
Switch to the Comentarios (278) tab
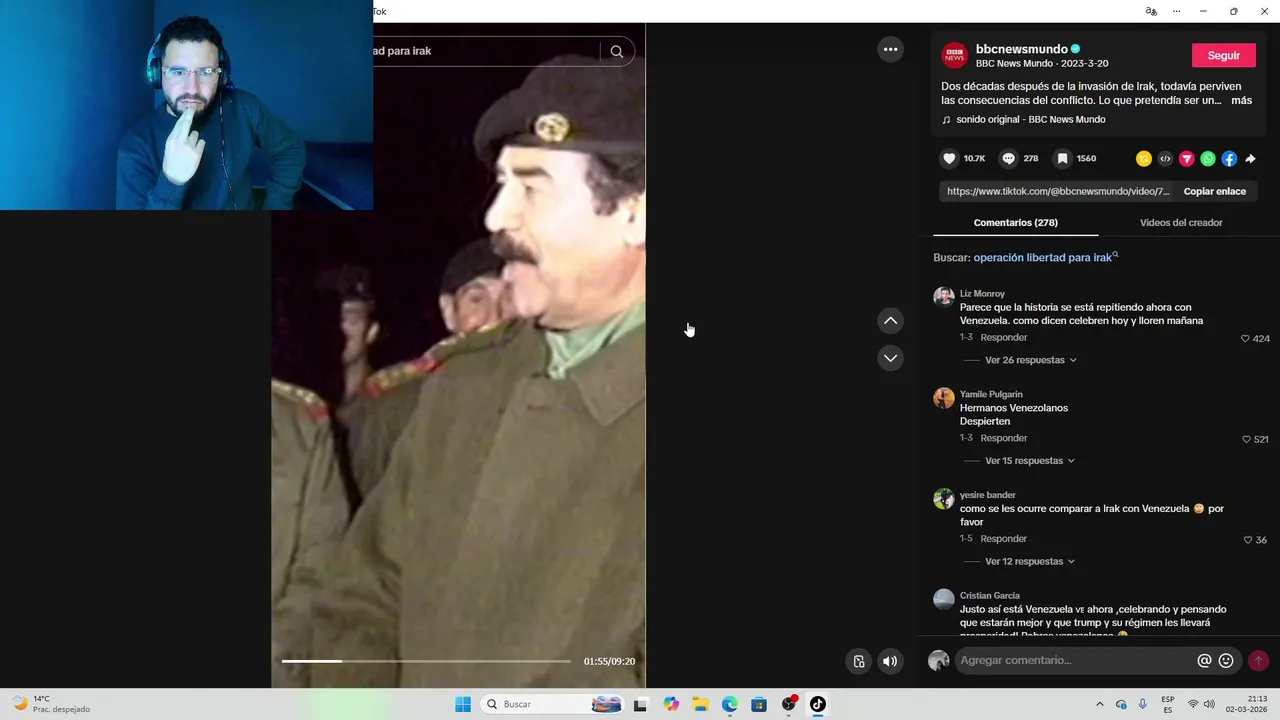click(1015, 223)
